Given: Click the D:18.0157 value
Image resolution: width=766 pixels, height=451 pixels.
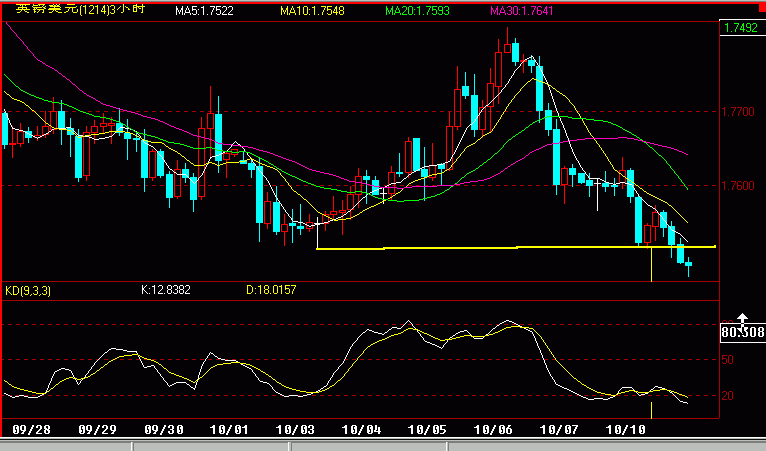Looking at the screenshot, I should tap(271, 290).
